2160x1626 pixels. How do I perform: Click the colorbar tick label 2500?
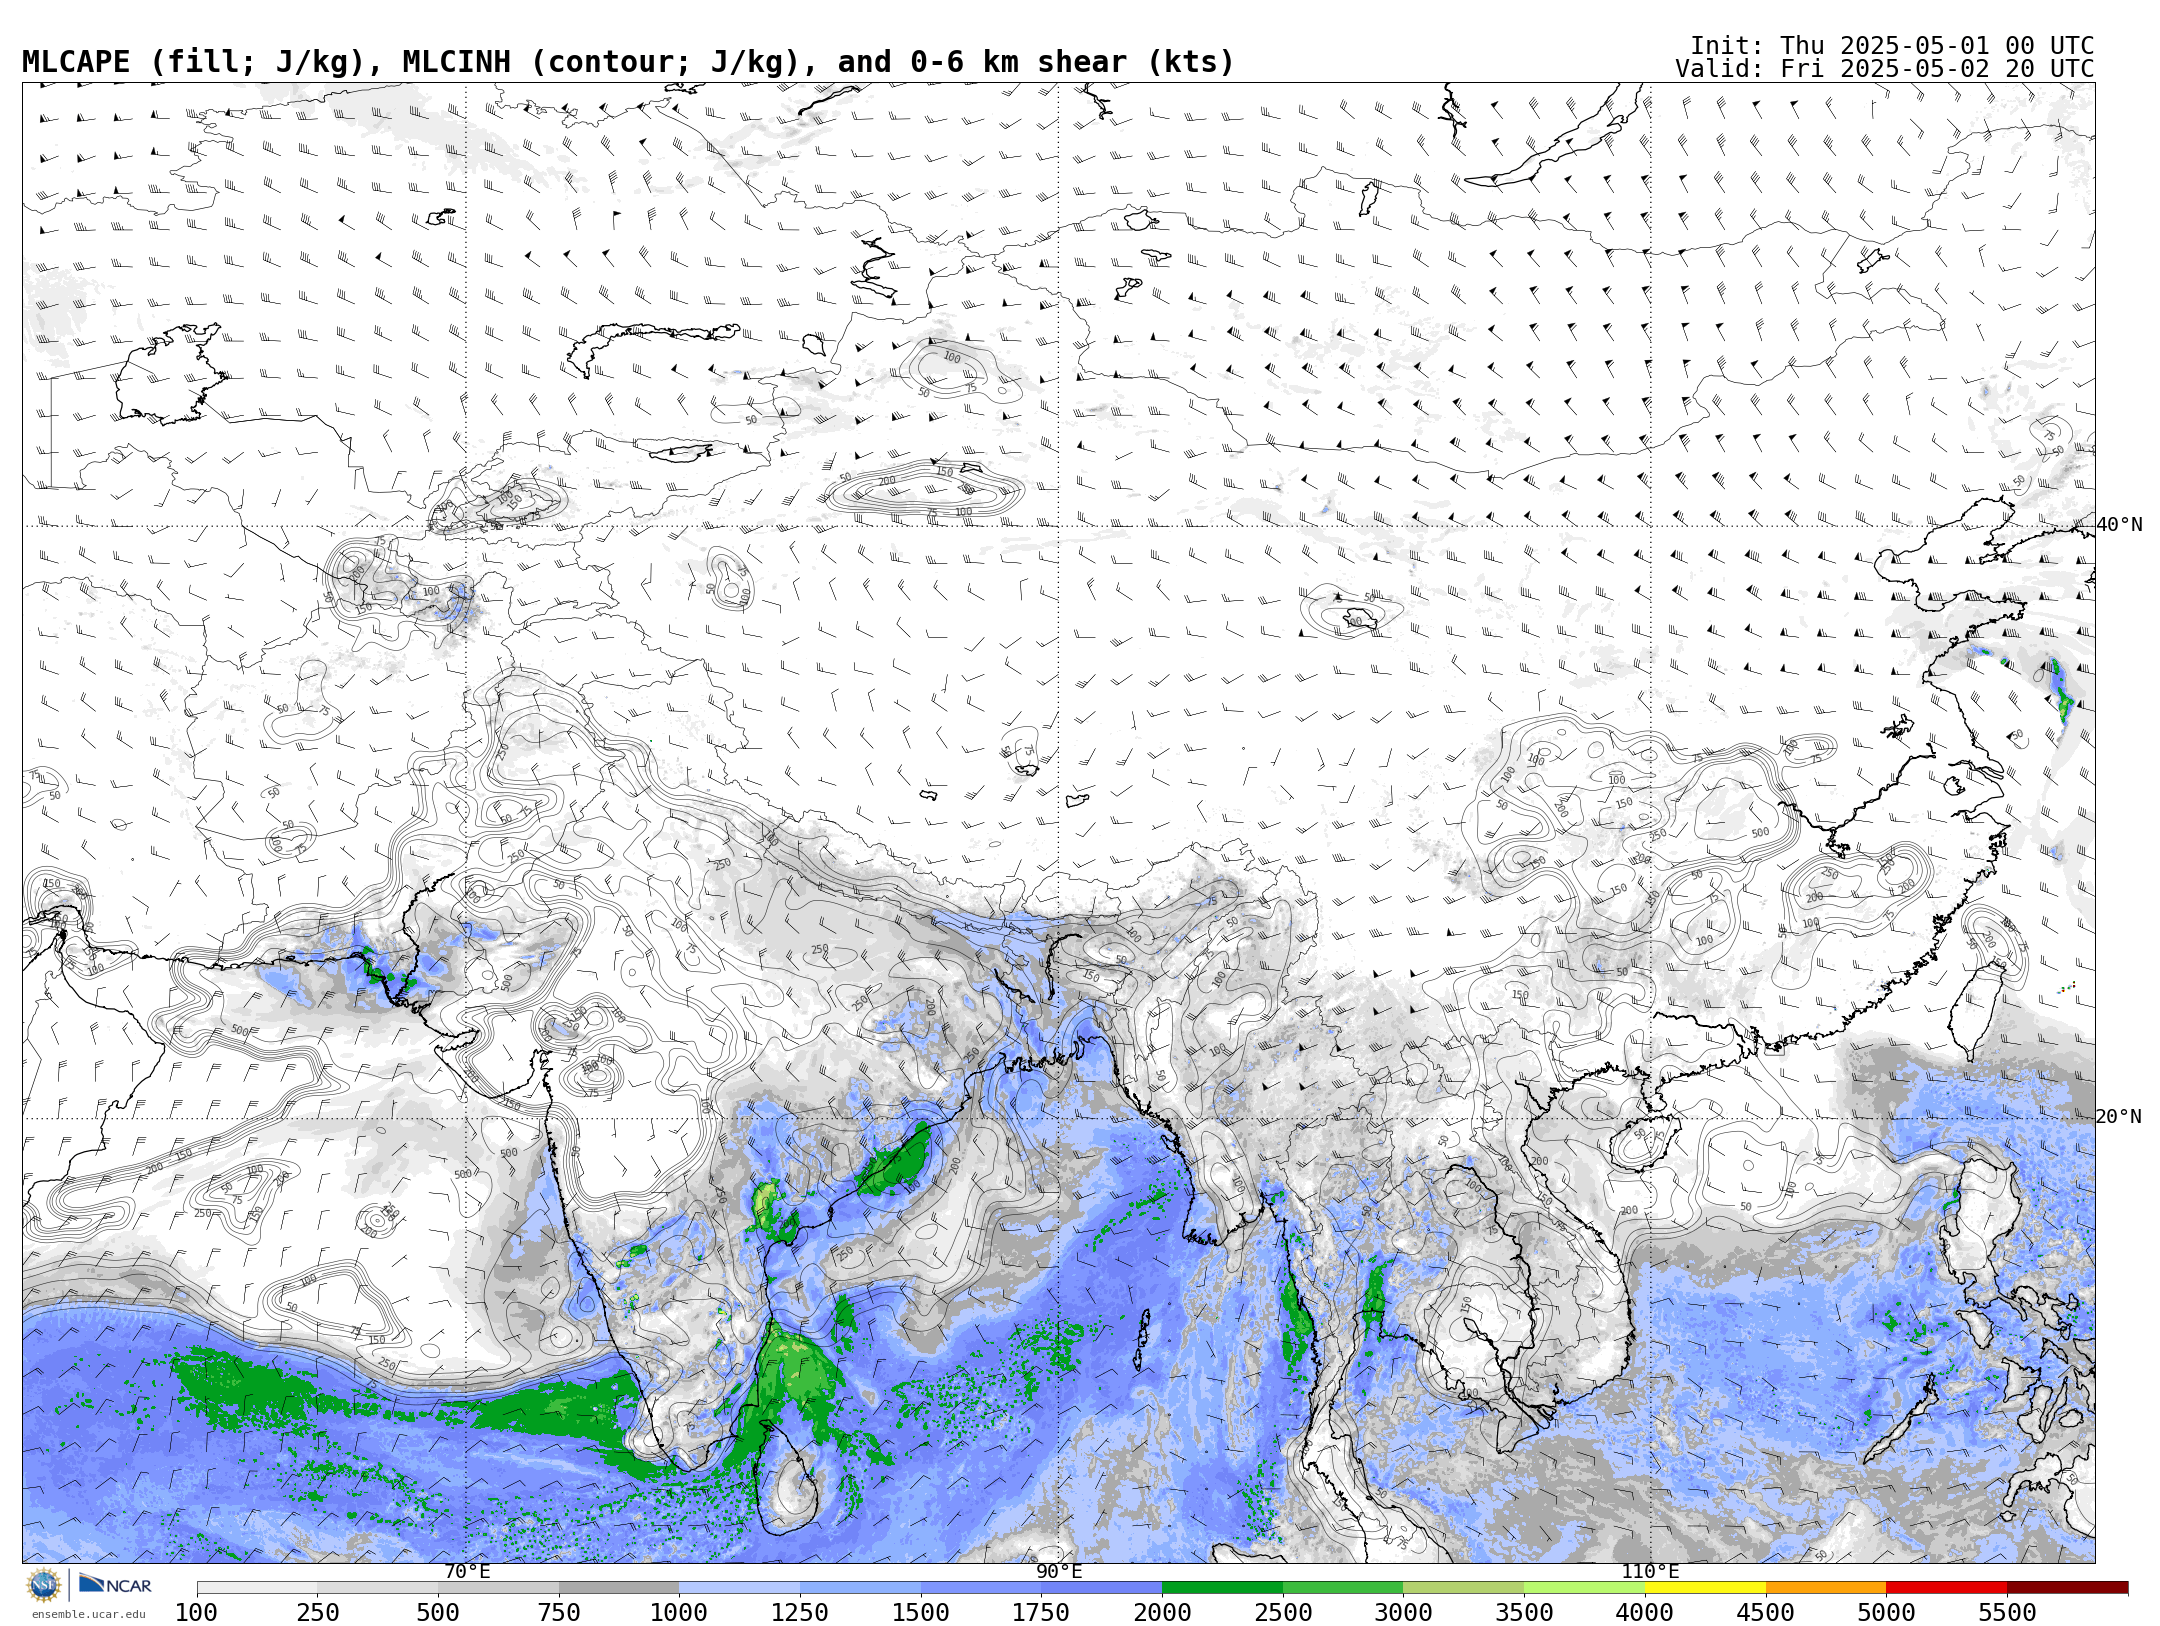pos(1283,1612)
